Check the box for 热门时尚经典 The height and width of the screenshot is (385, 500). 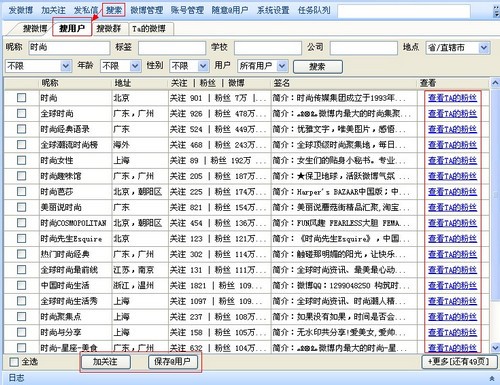click(x=21, y=254)
